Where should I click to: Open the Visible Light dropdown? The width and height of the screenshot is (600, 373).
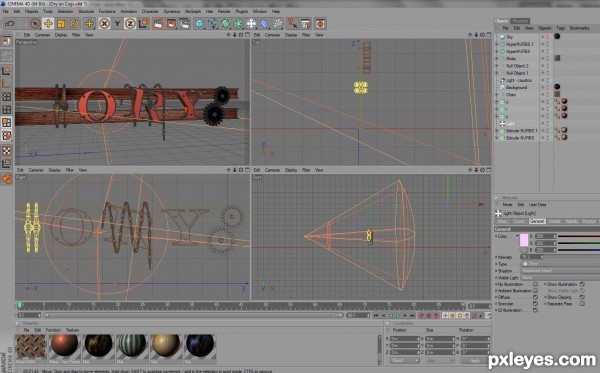560,278
